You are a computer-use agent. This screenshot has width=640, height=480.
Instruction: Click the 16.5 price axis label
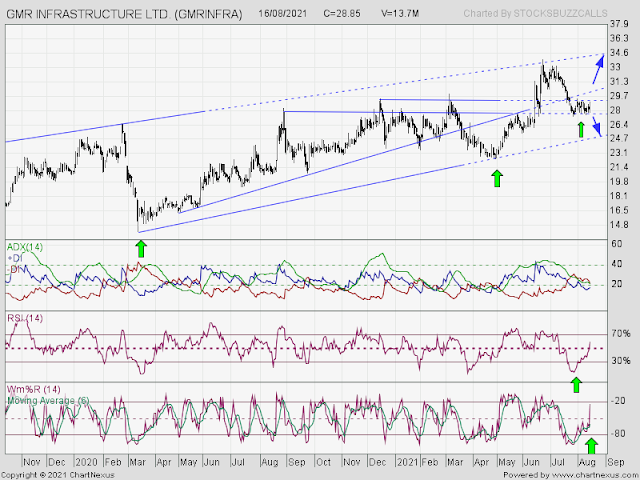[x=619, y=211]
